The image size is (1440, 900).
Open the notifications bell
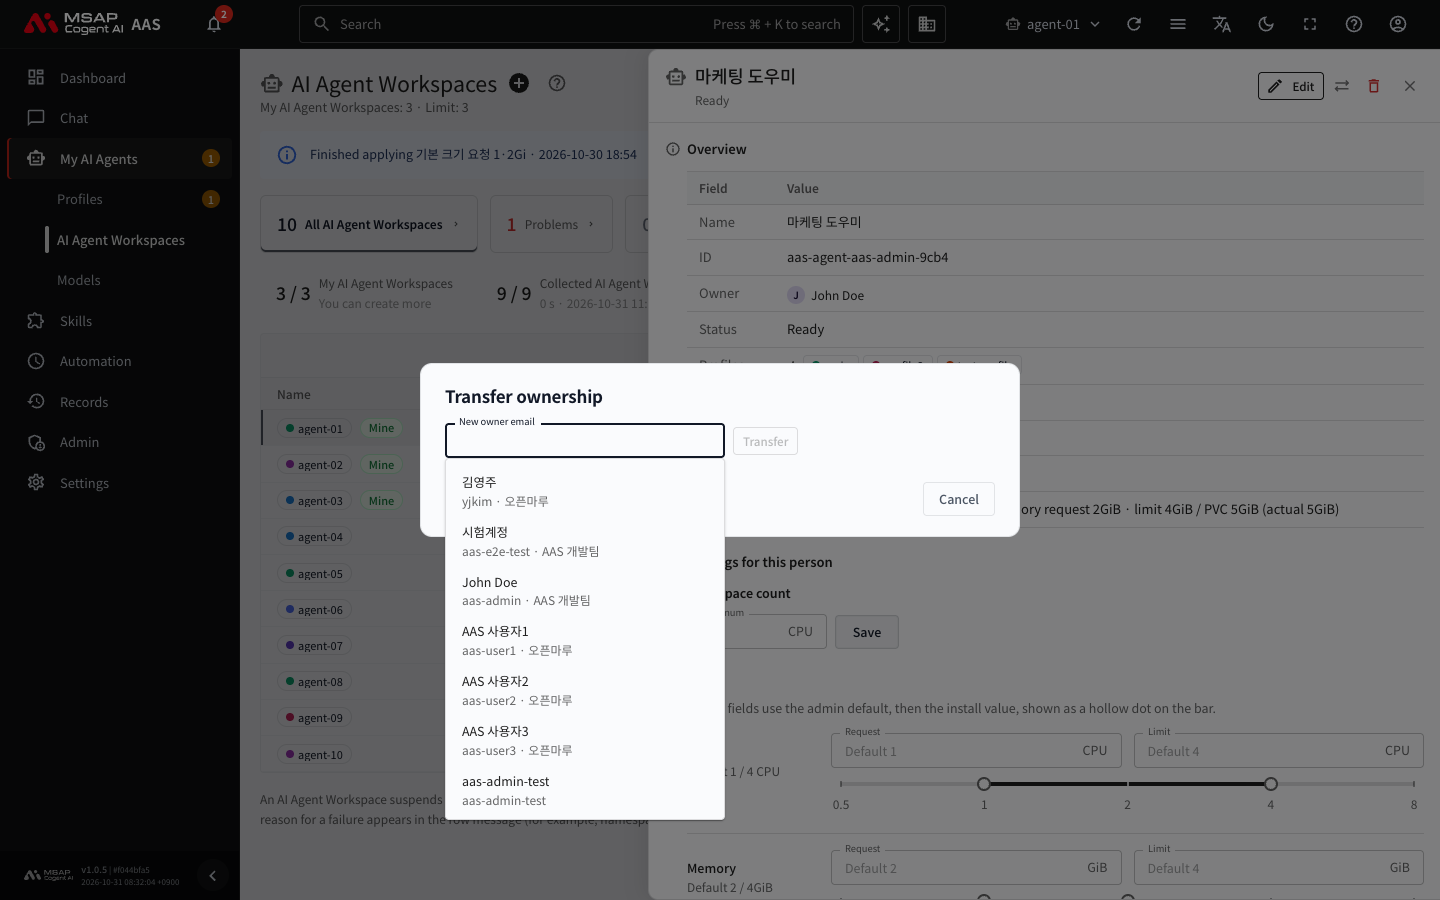click(214, 24)
